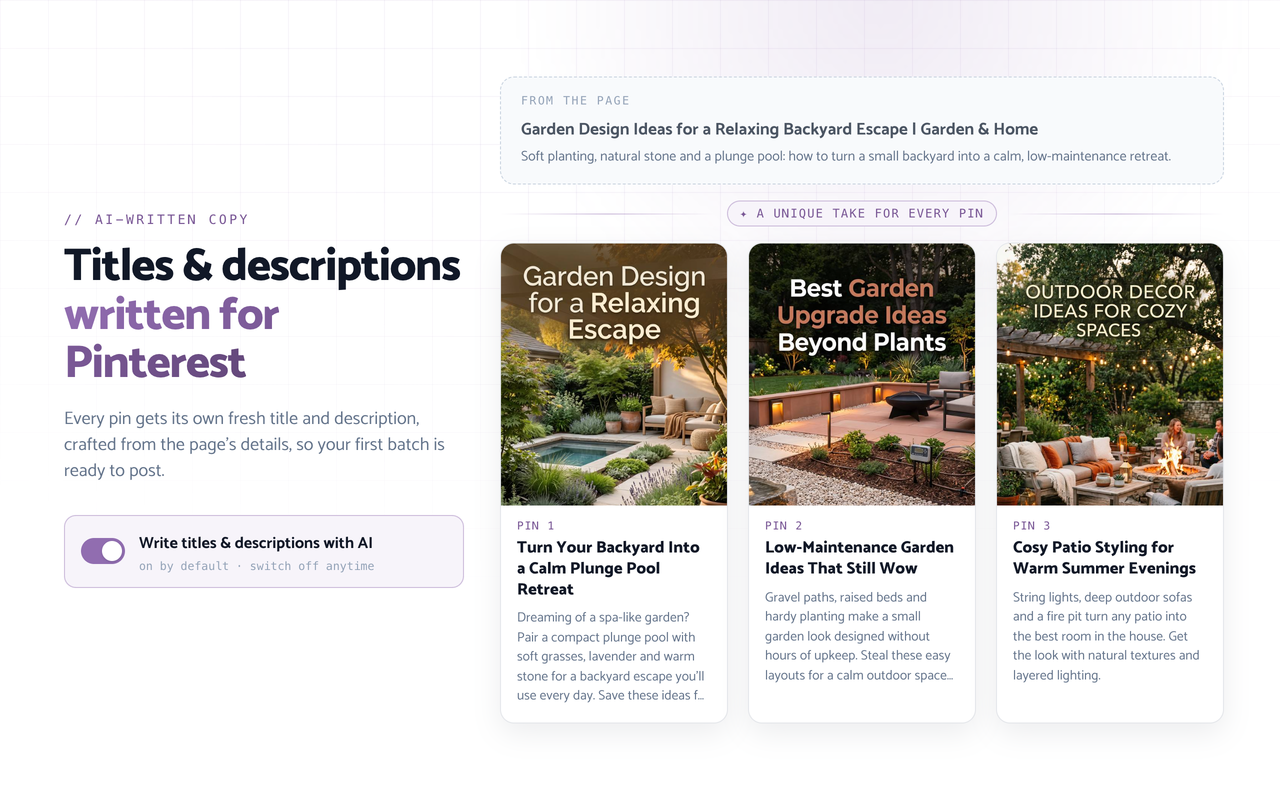The image size is (1280, 800).
Task: Select the title Turn Your Backyard Into a Calm Plunge Pool Retreat
Action: (608, 568)
